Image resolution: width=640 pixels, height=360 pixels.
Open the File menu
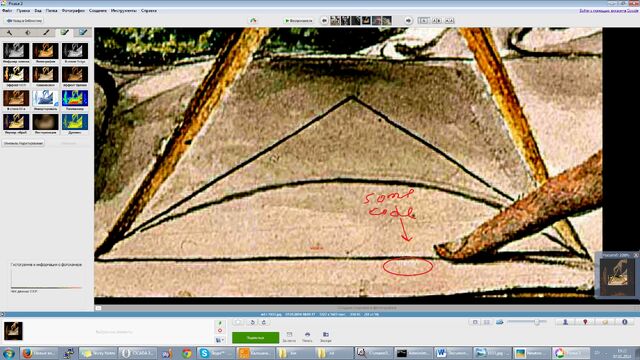coord(7,11)
